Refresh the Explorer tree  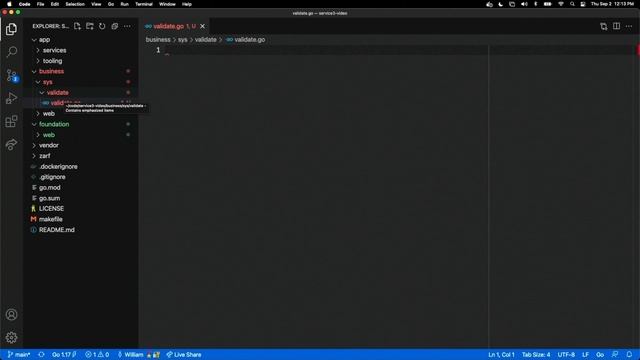[102, 26]
